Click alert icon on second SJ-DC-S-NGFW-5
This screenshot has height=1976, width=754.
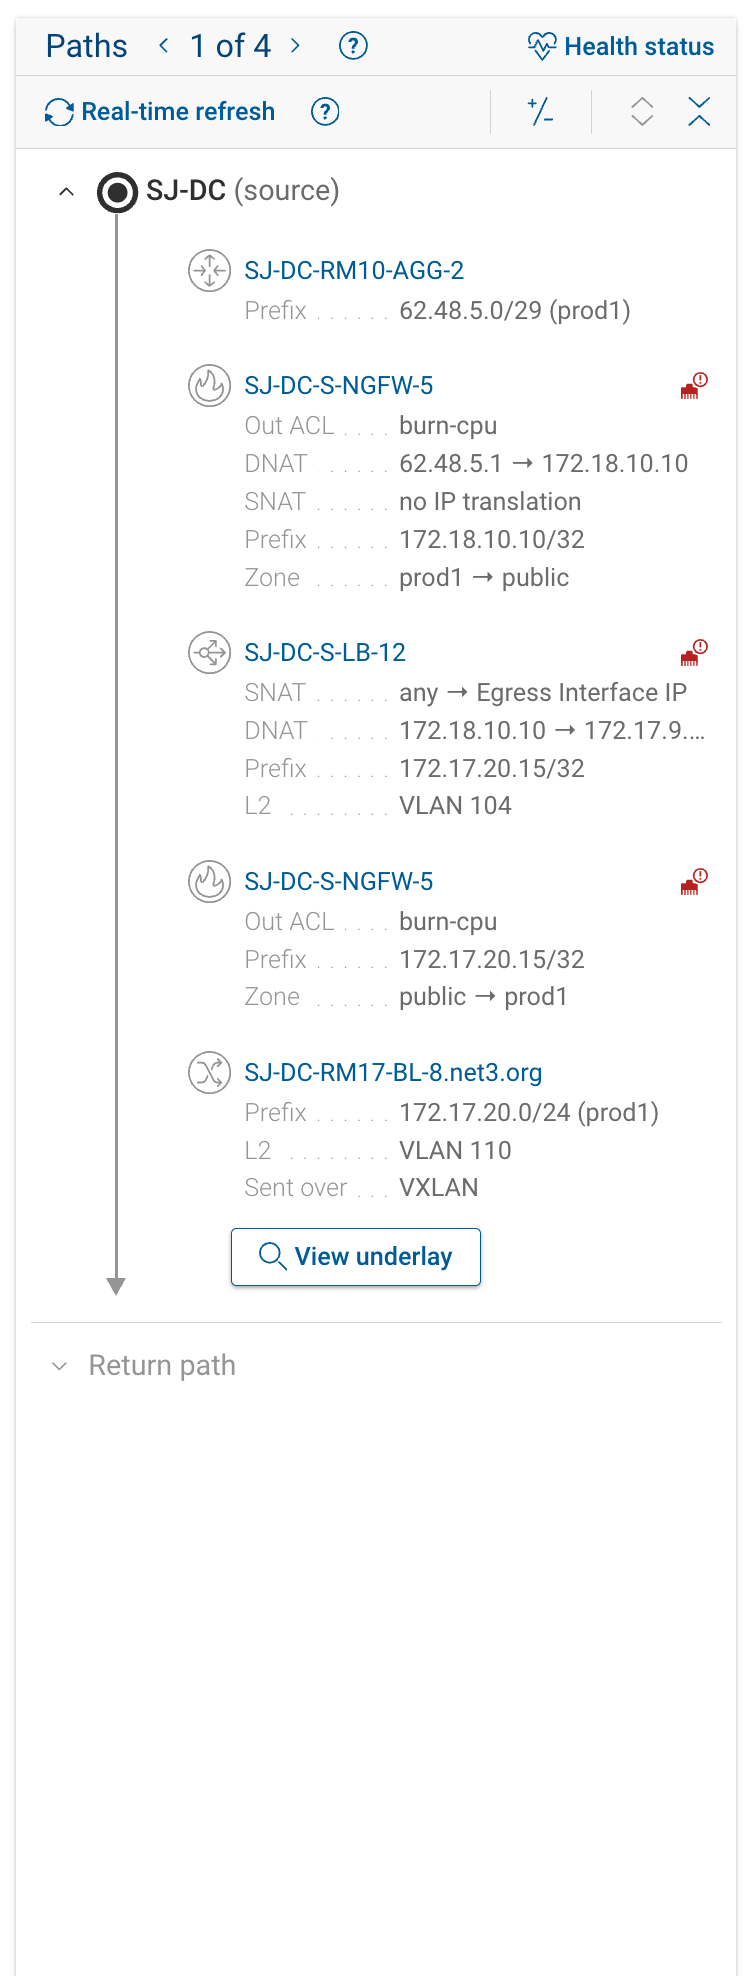tap(693, 882)
